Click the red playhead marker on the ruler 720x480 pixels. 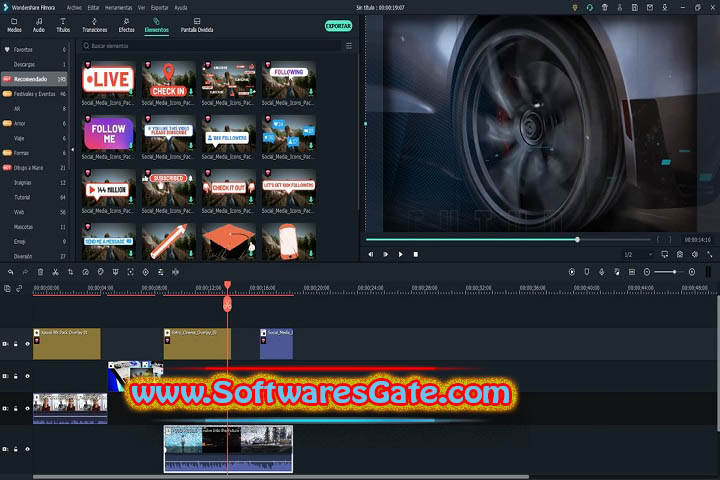(x=227, y=286)
